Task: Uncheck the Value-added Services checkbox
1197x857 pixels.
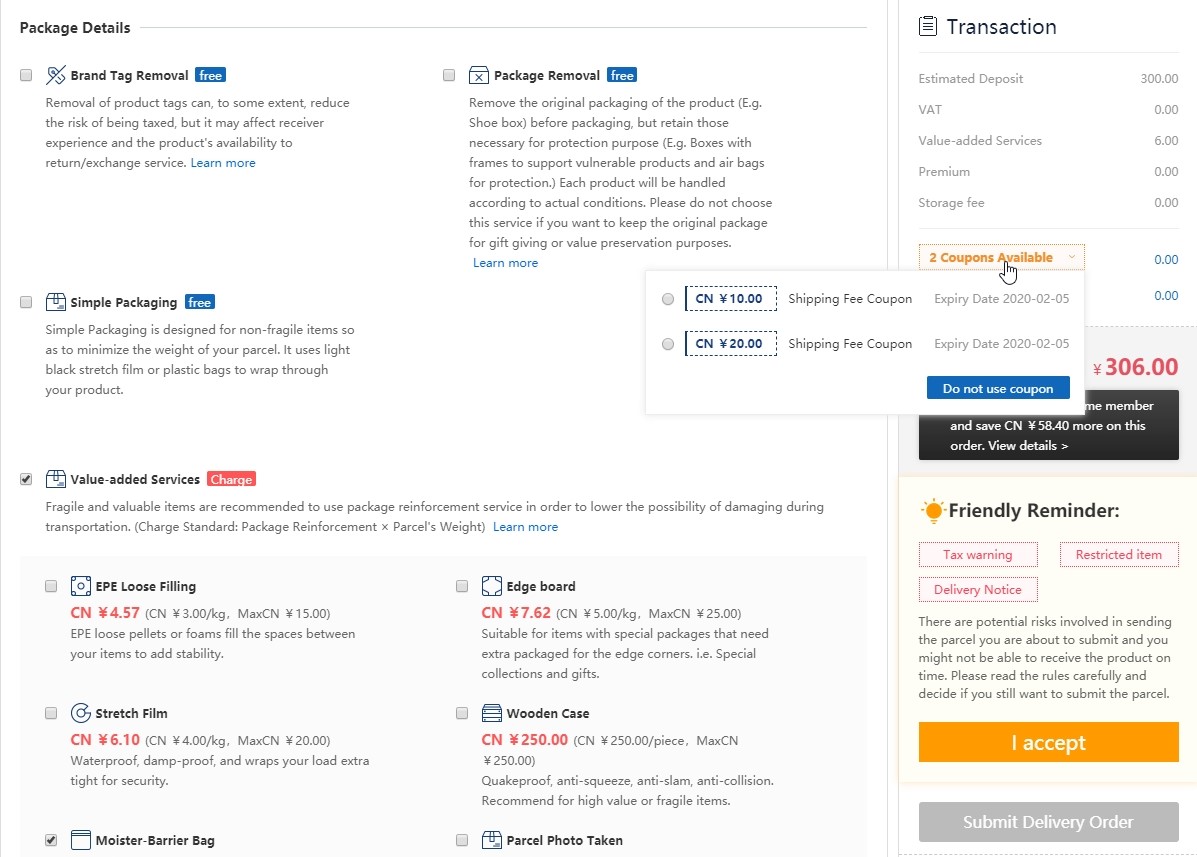Action: tap(26, 479)
